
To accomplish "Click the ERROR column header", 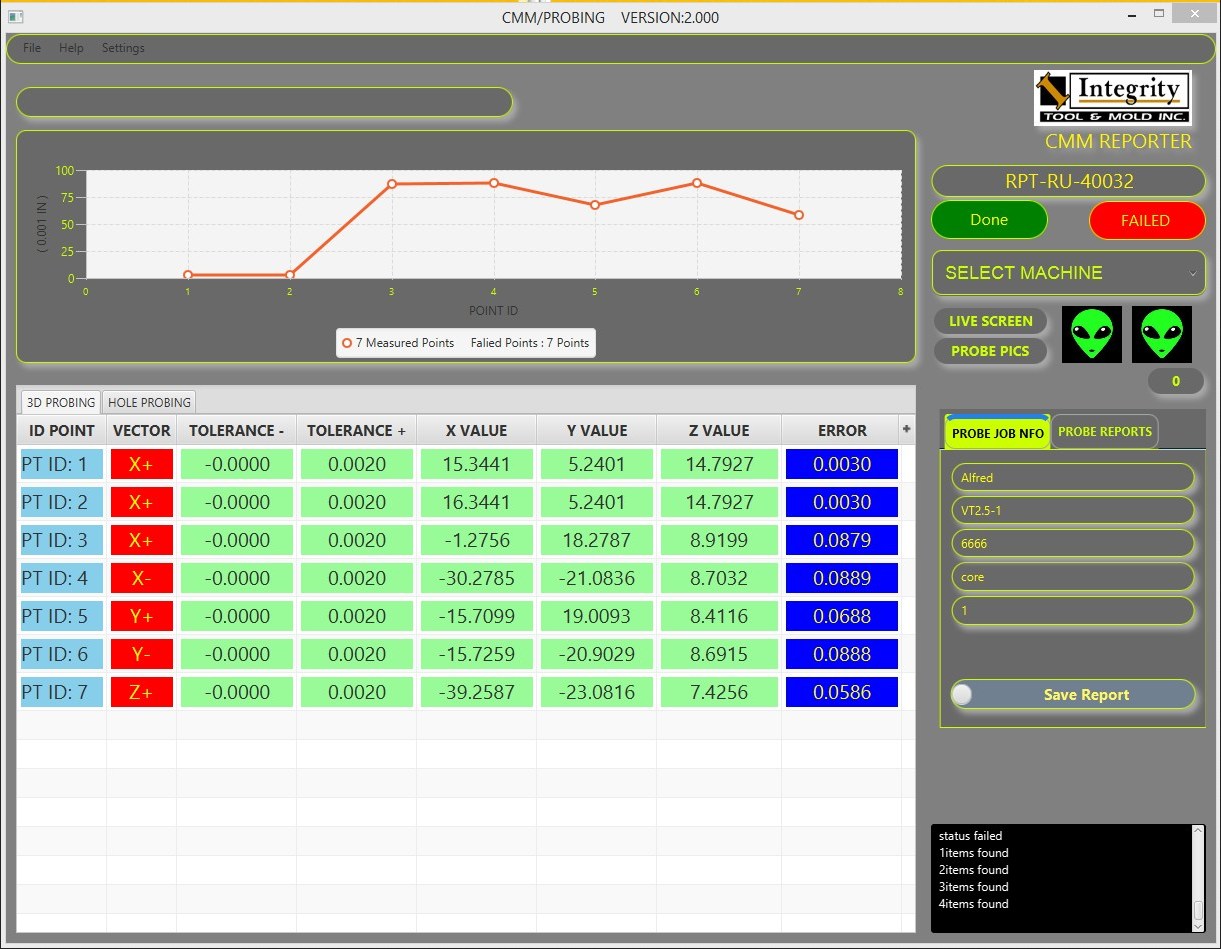I will [842, 430].
